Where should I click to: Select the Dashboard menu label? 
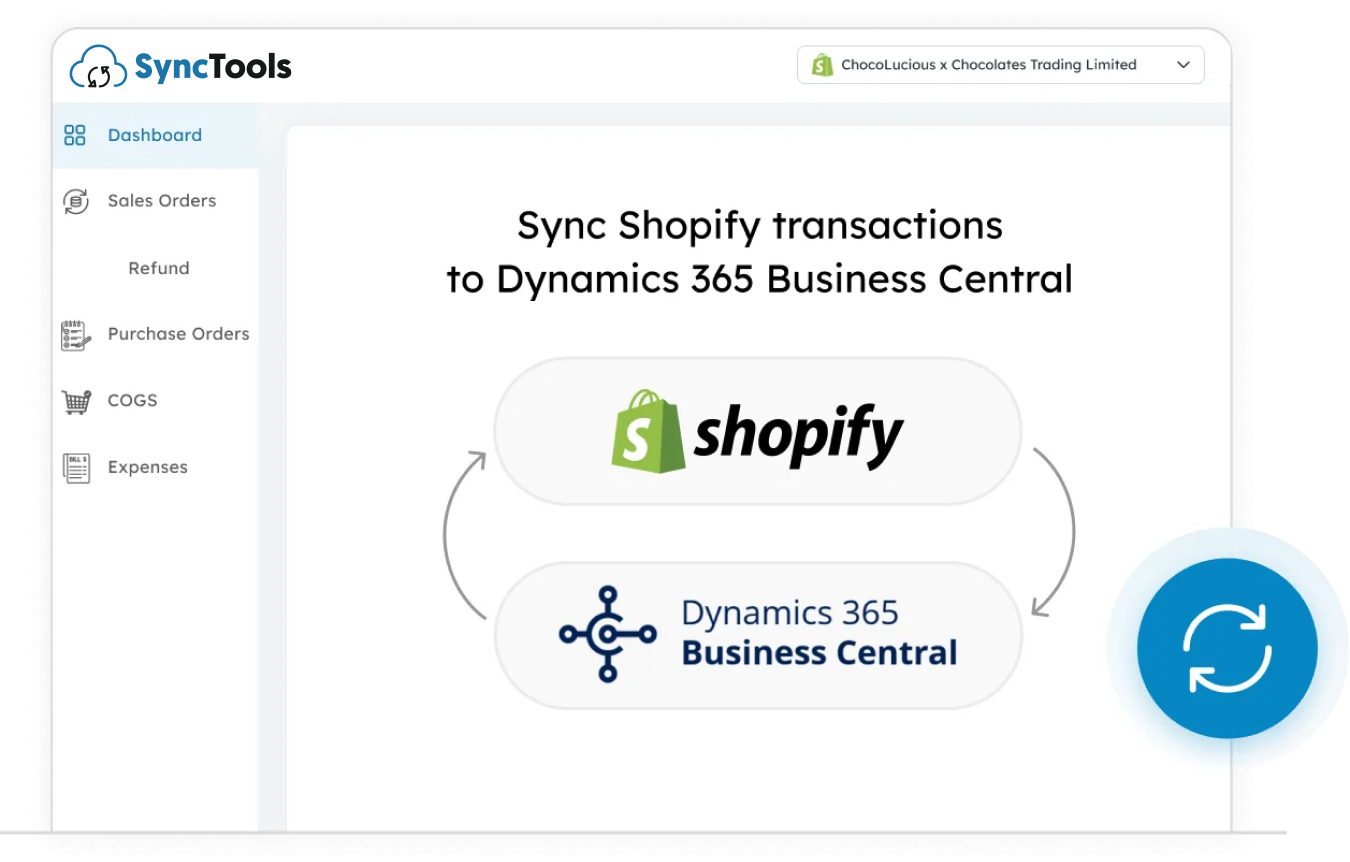coord(155,135)
